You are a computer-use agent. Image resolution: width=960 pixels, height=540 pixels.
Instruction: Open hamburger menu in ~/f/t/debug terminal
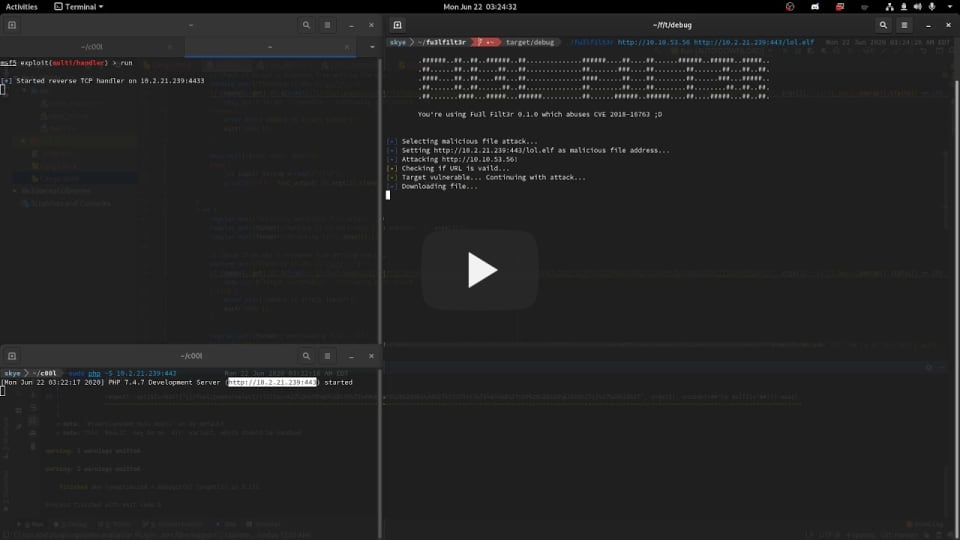click(x=904, y=25)
